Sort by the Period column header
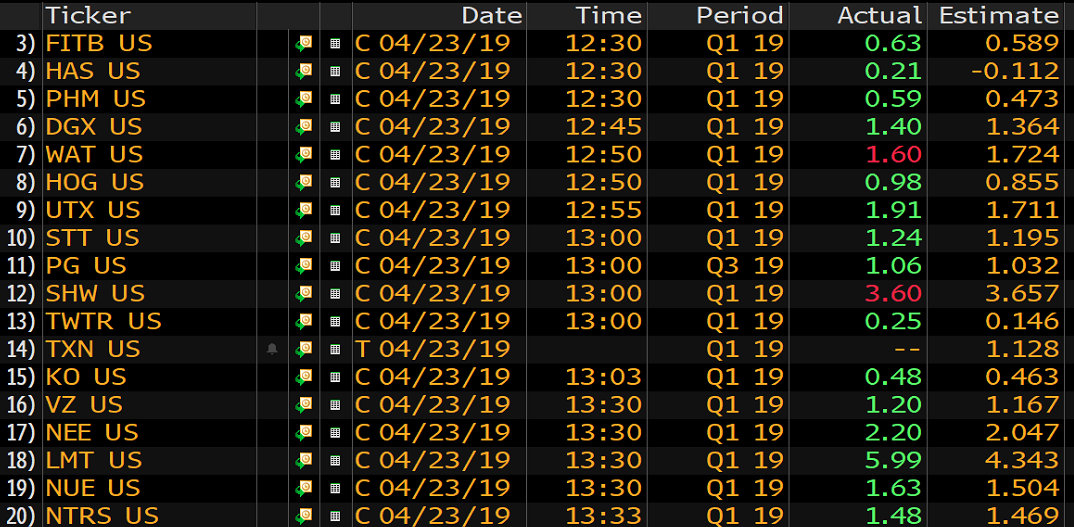This screenshot has height=527, width=1074. pyautogui.click(x=740, y=15)
